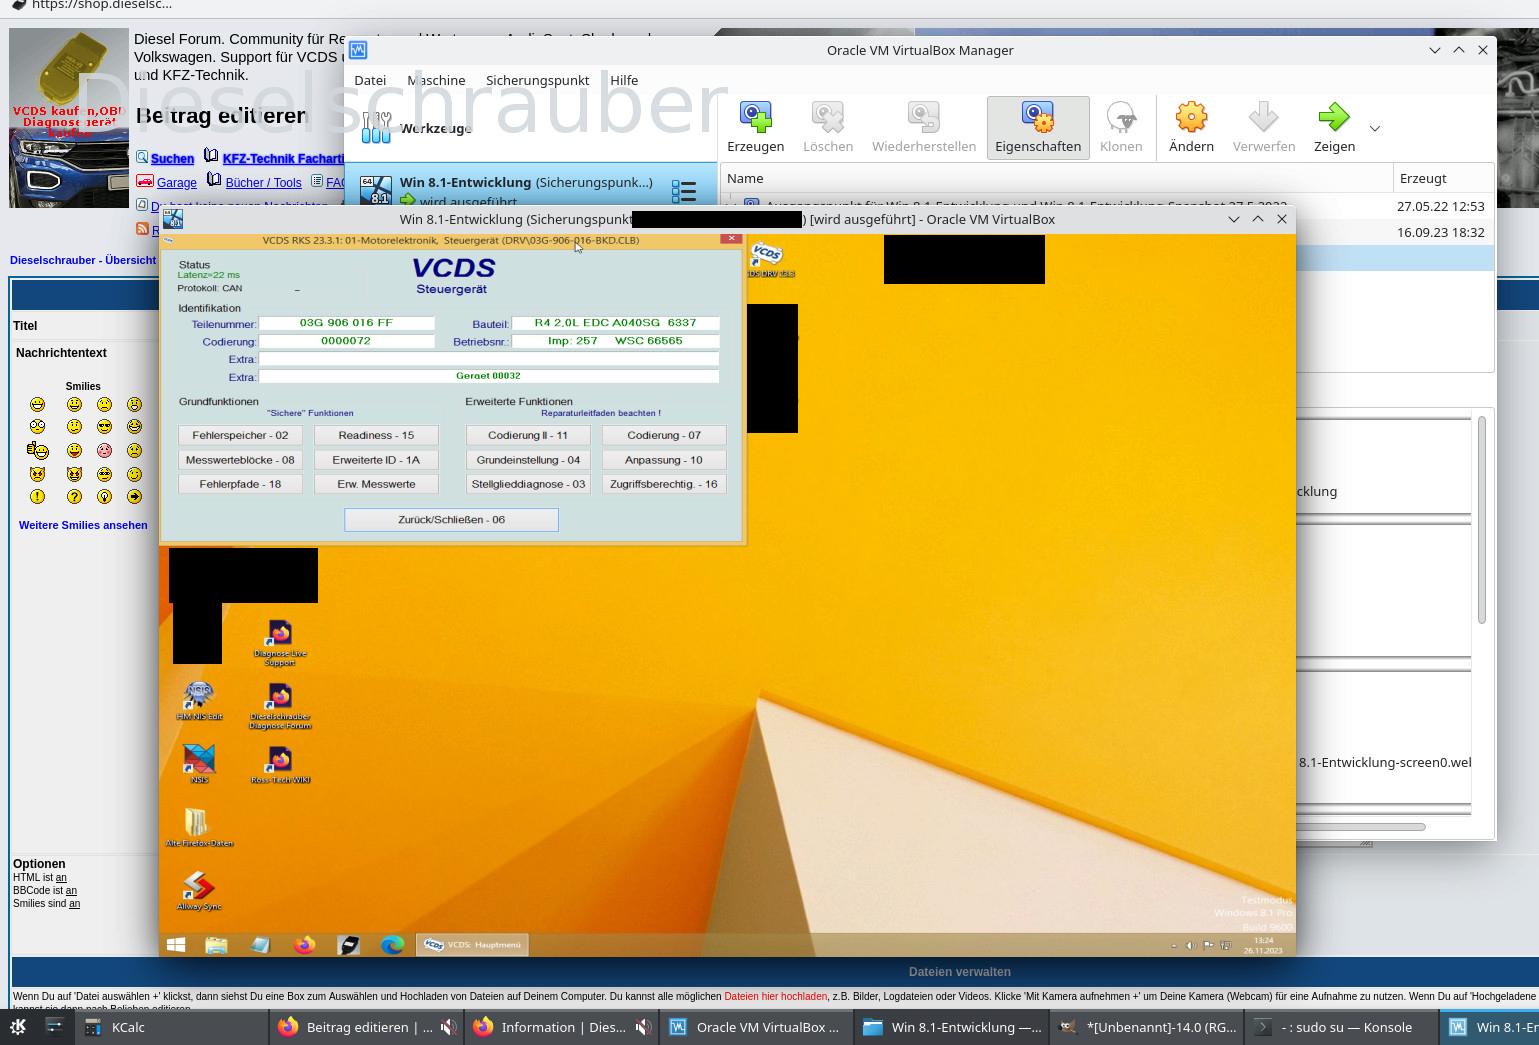Image resolution: width=1539 pixels, height=1045 pixels.
Task: Click Erweiterte ID - 1A button
Action: point(376,460)
